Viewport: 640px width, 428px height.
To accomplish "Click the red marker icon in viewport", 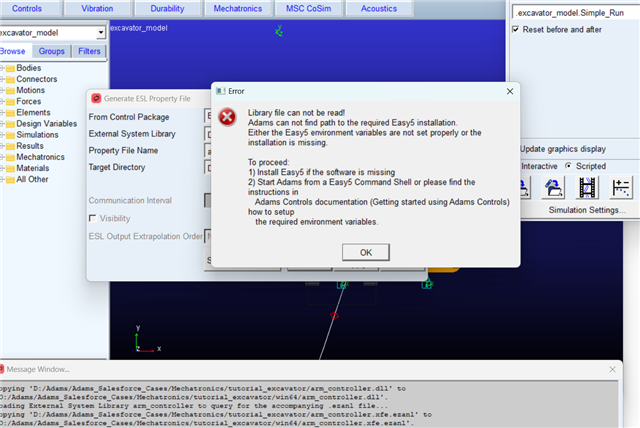I will click(x=334, y=315).
